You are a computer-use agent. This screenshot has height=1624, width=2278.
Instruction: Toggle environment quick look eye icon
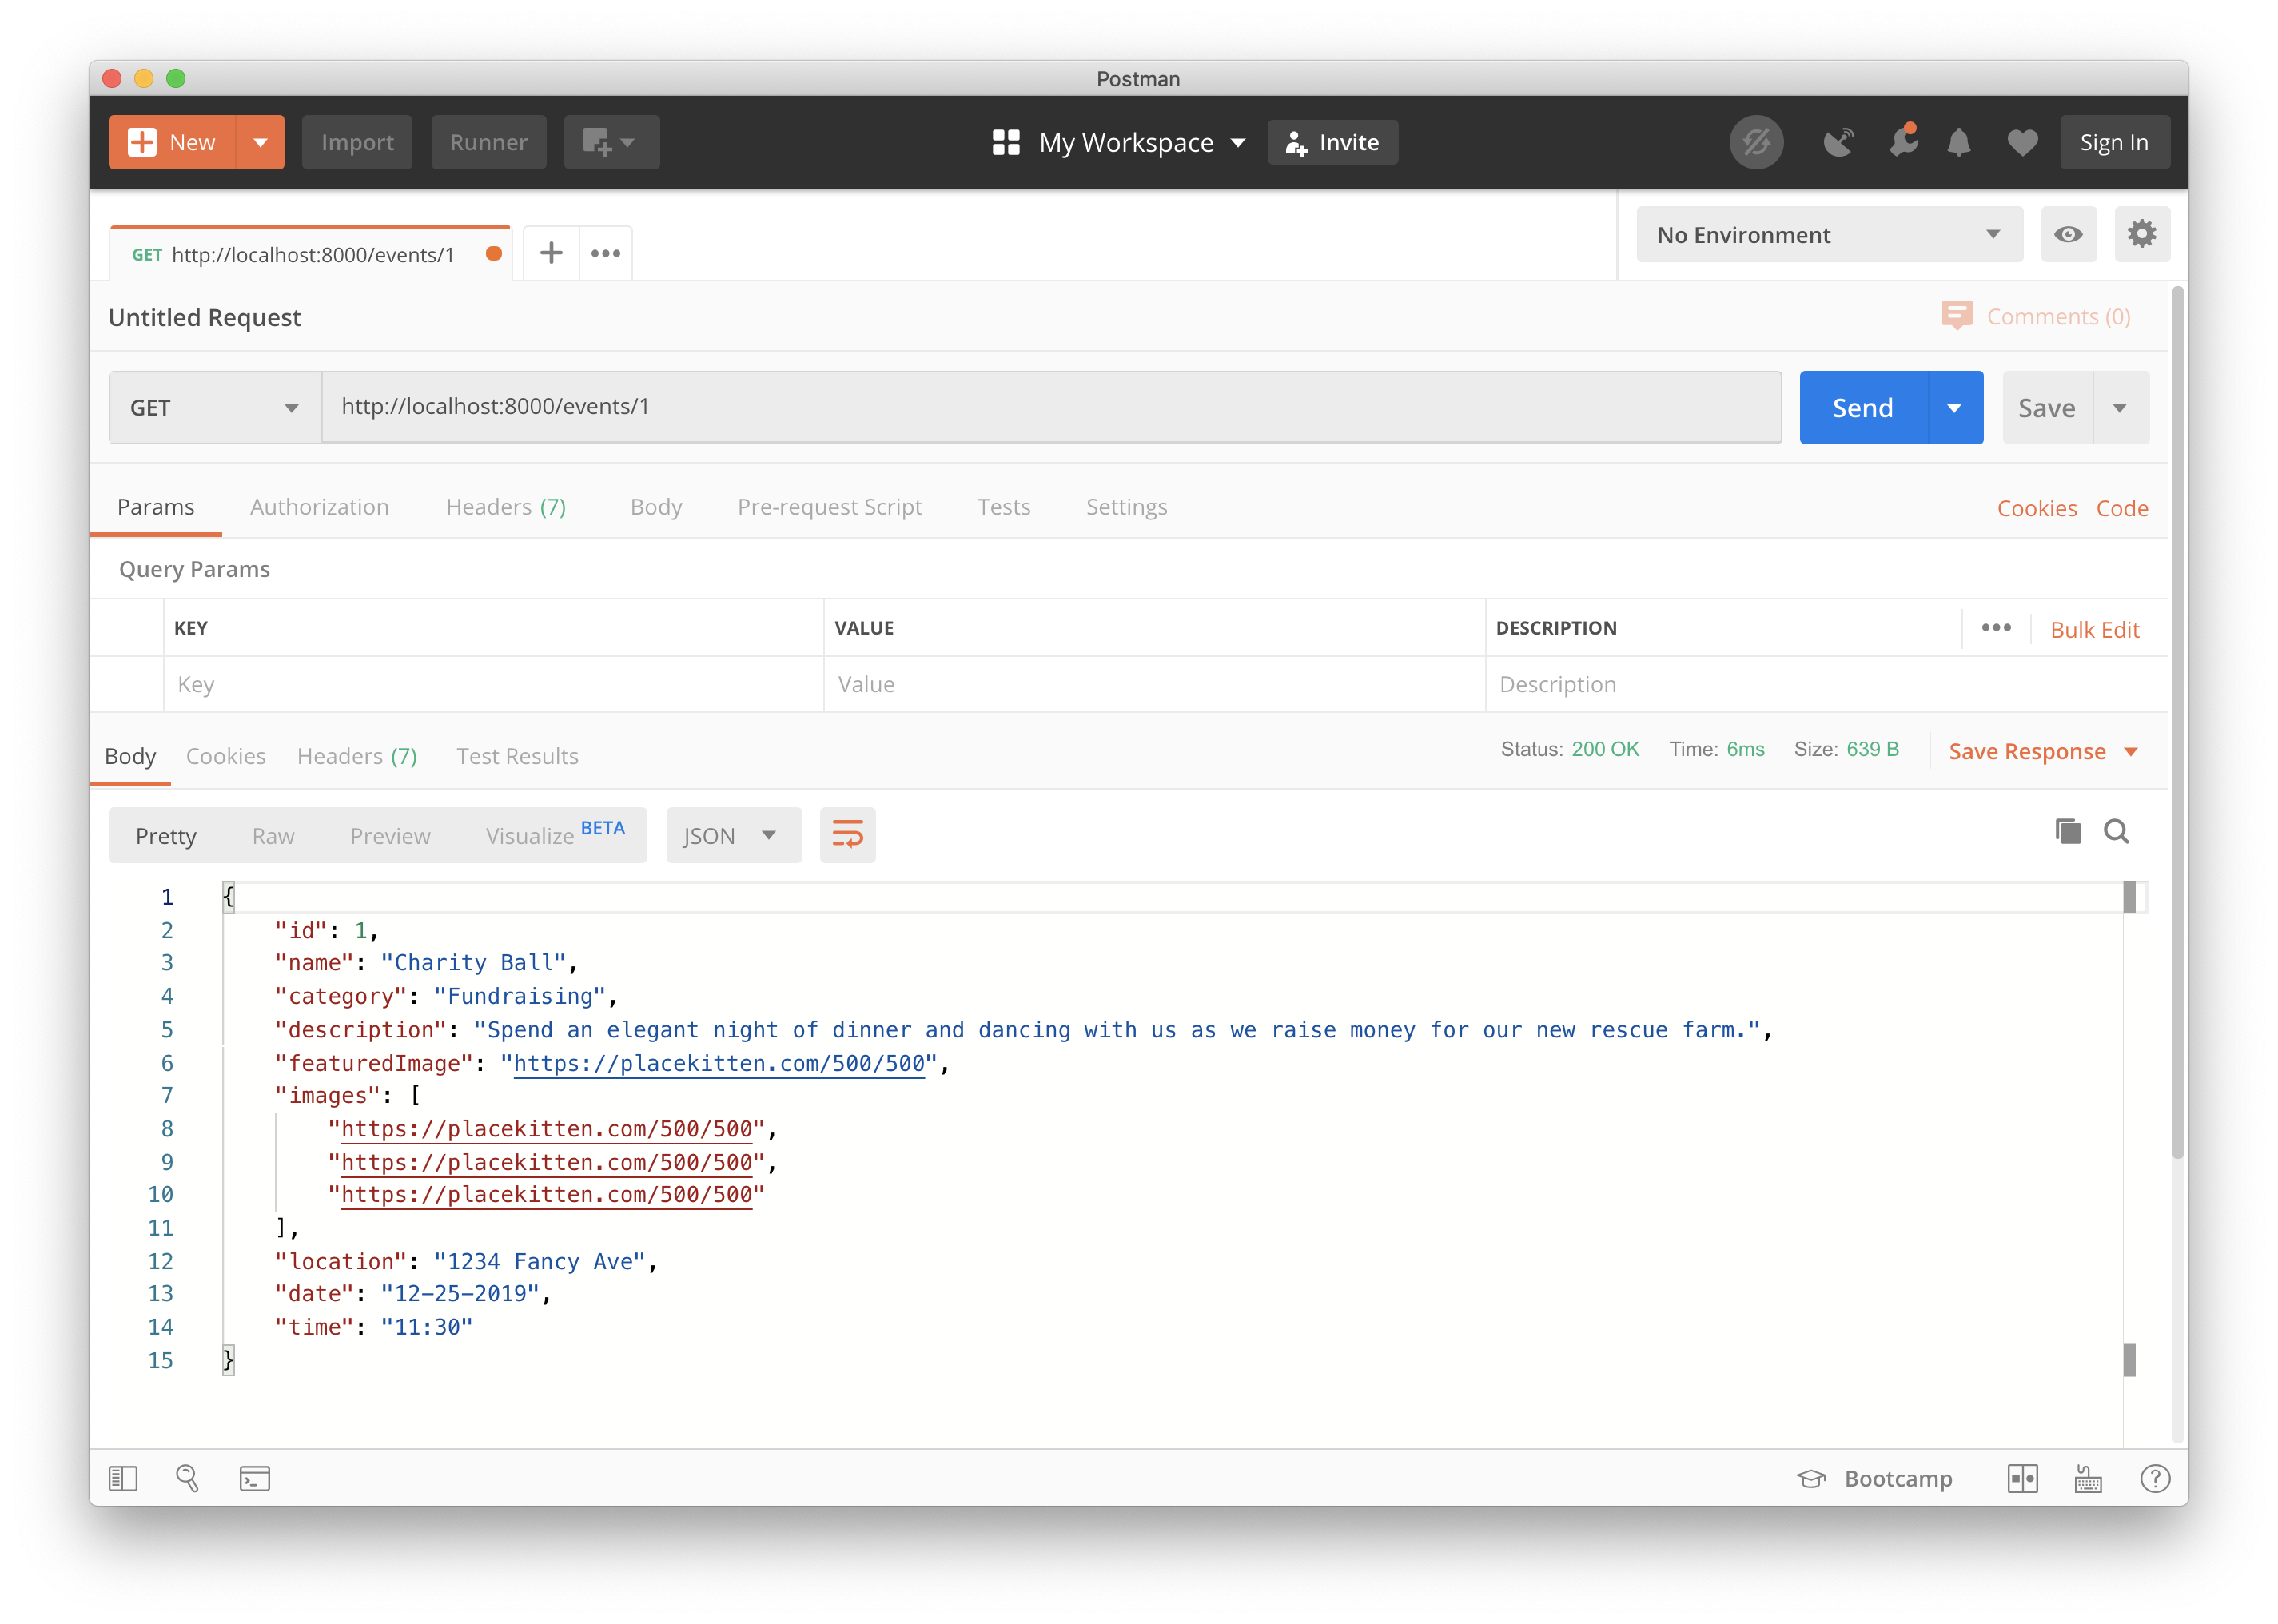point(2068,235)
